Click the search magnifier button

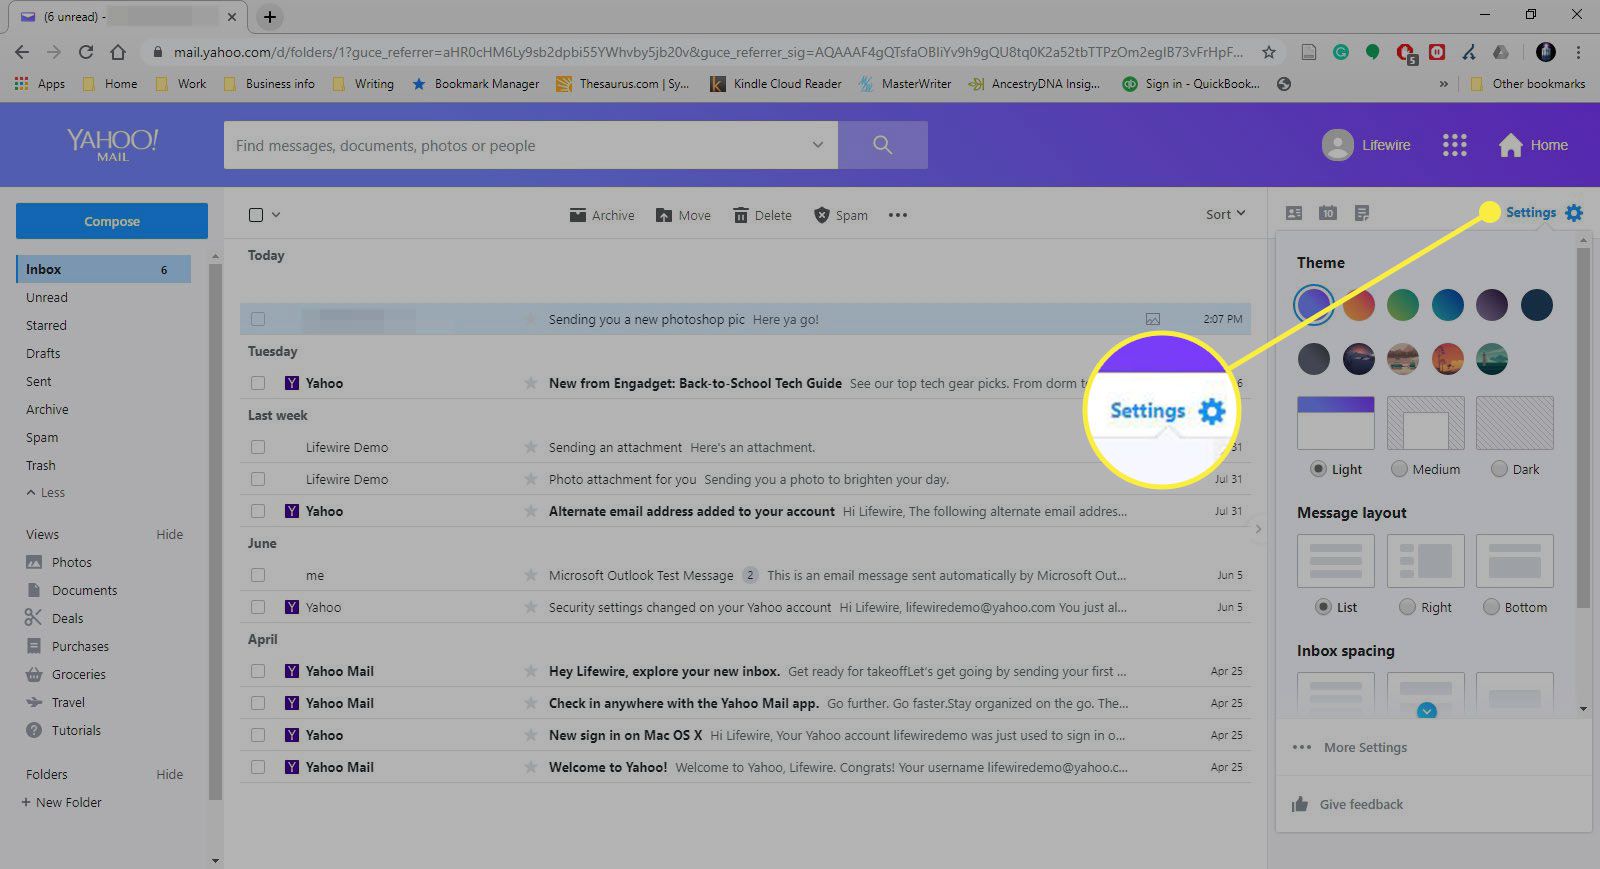(x=882, y=145)
